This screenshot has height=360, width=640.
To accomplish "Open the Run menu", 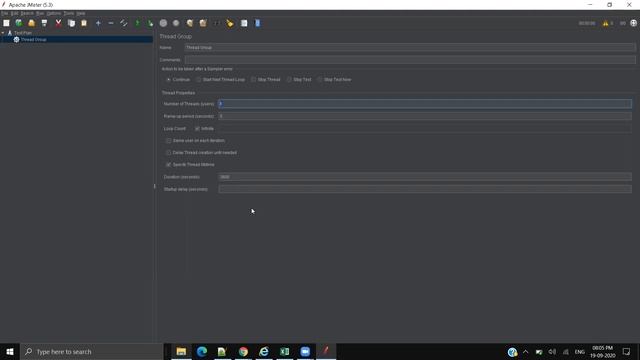I will coord(40,13).
